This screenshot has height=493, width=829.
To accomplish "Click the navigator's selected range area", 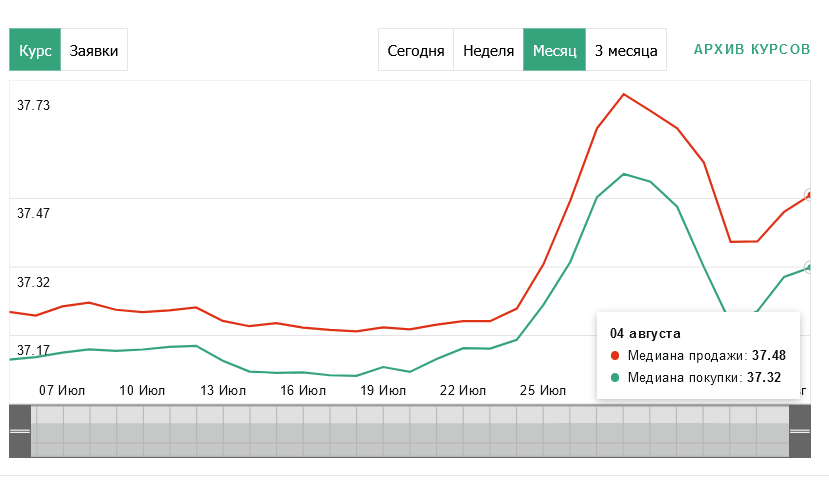I will [410, 431].
